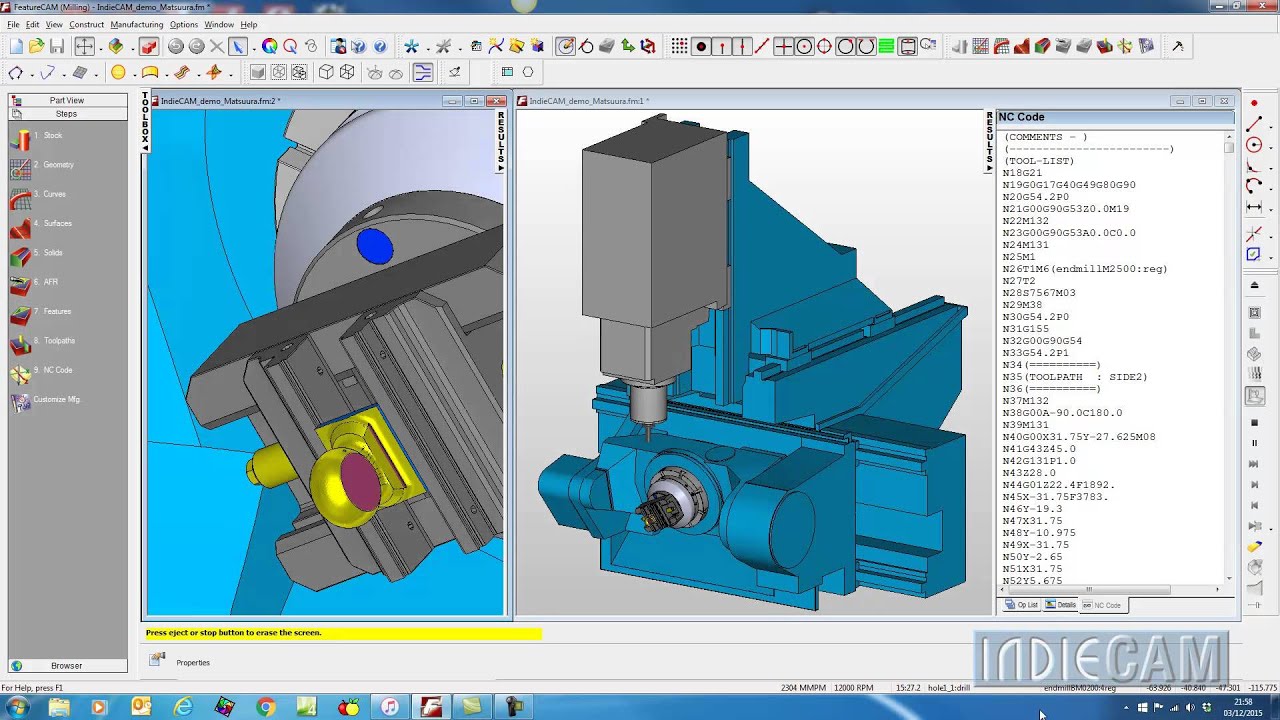Viewport: 1280px width, 720px height.
Task: Open dropdown arrow beside move-arrows icon
Action: click(103, 47)
